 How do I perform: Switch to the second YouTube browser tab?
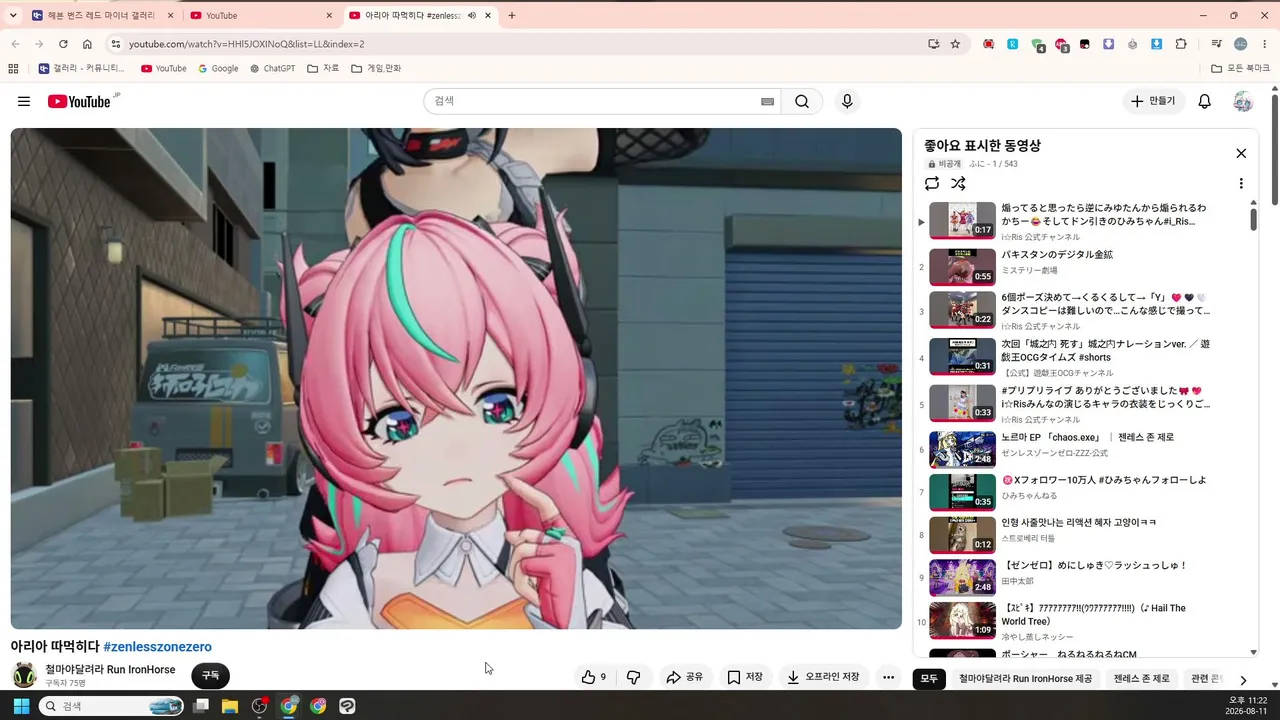click(x=262, y=15)
